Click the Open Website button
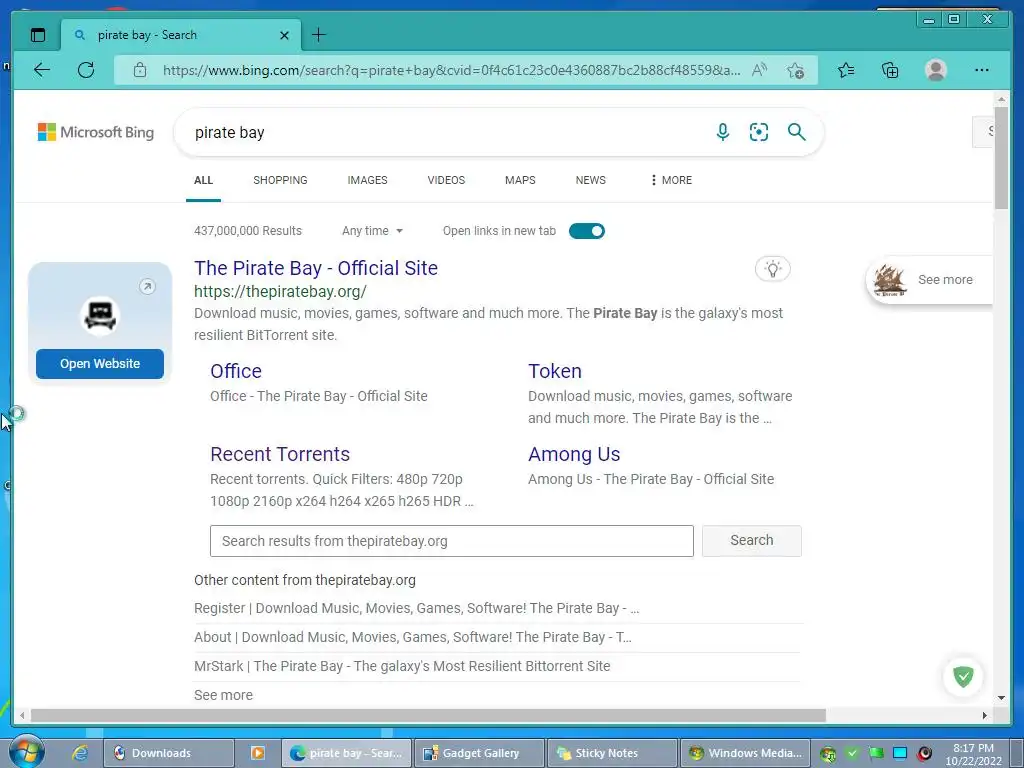The image size is (1024, 768). (x=100, y=364)
